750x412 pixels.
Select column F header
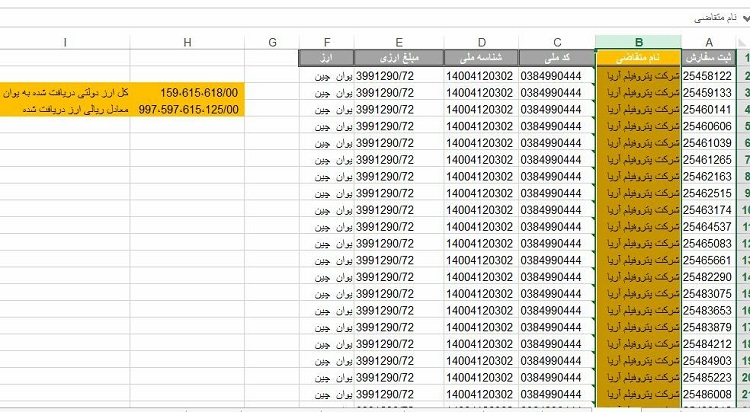pyautogui.click(x=326, y=41)
